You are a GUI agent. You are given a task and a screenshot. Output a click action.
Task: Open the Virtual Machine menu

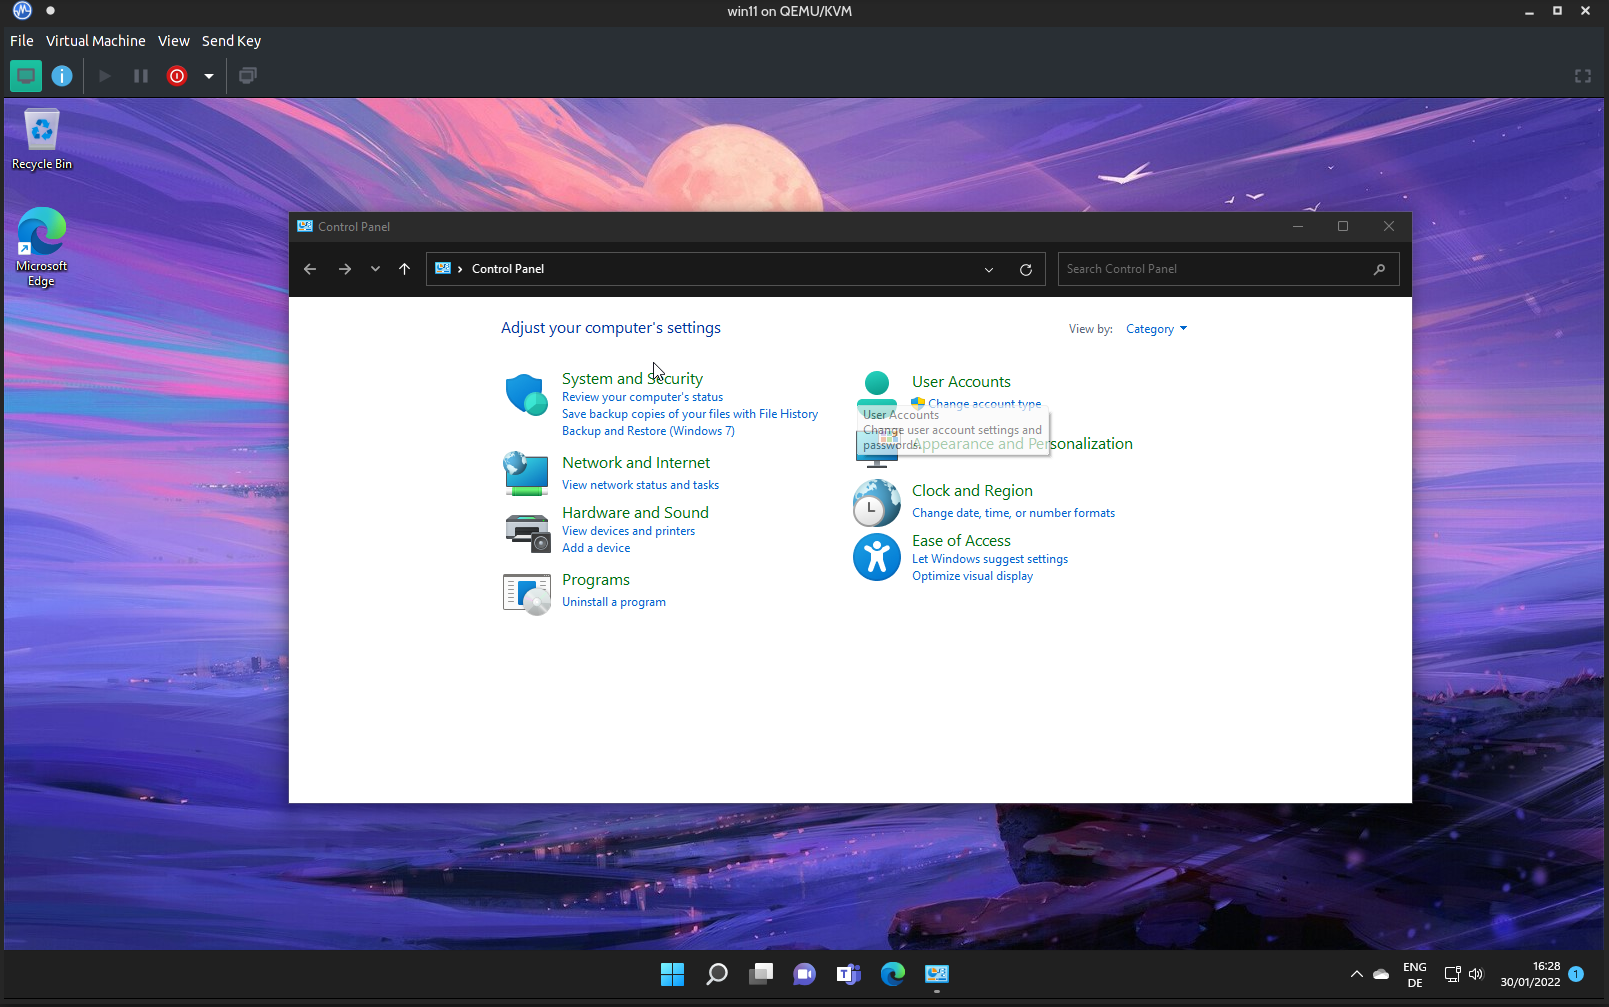(96, 41)
